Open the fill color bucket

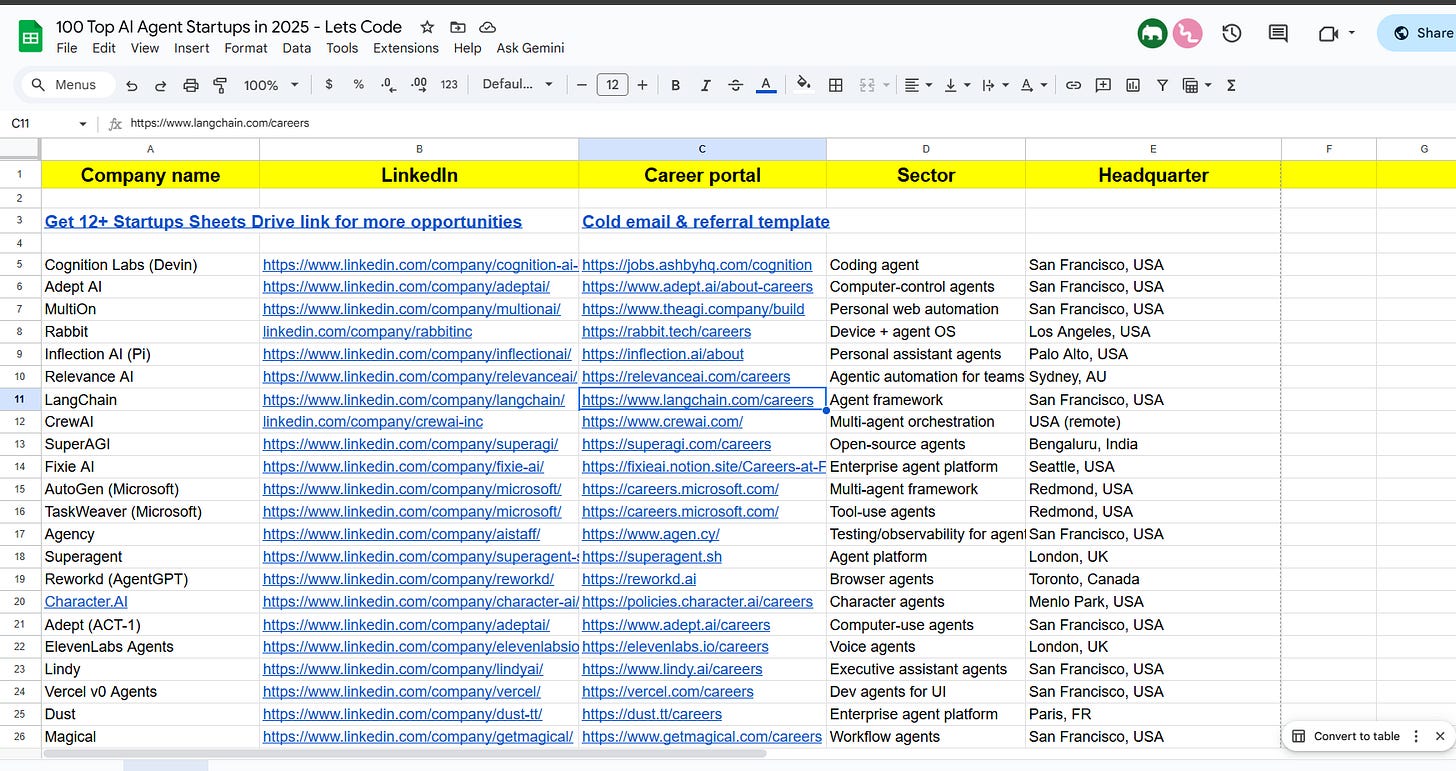point(803,85)
